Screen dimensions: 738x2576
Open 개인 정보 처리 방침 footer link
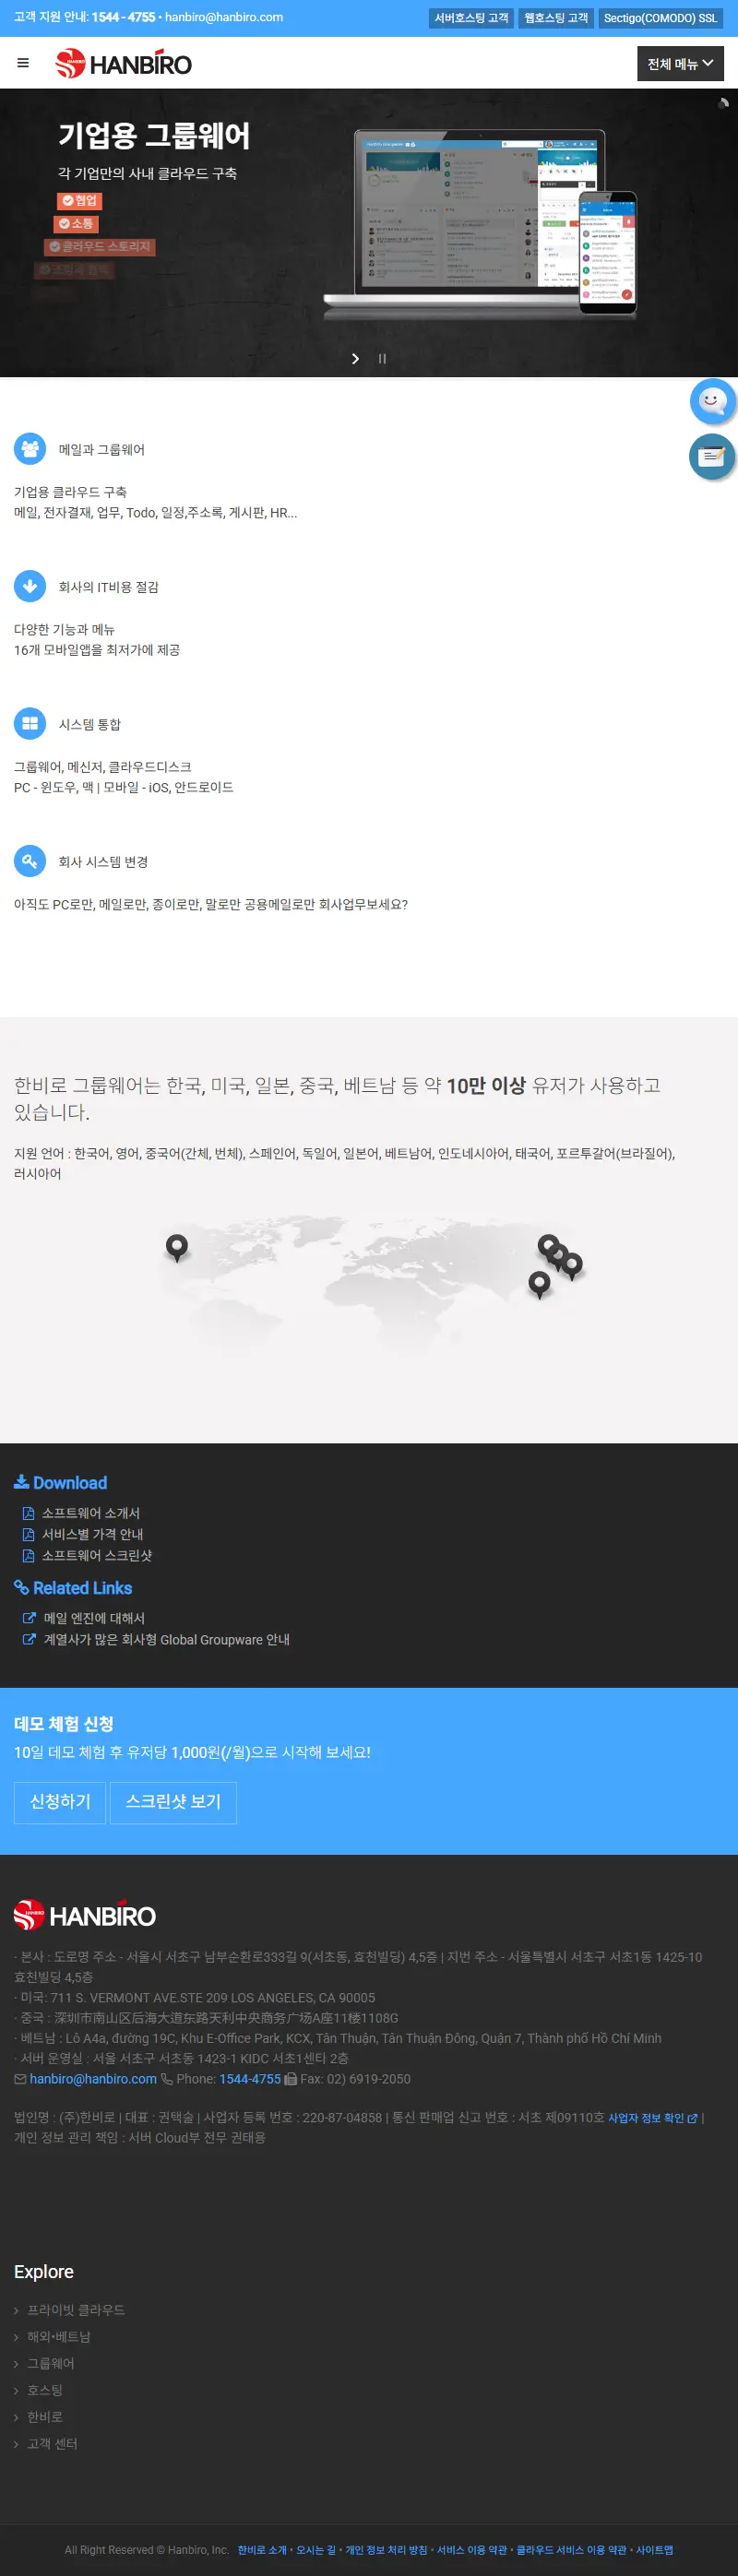(386, 2550)
